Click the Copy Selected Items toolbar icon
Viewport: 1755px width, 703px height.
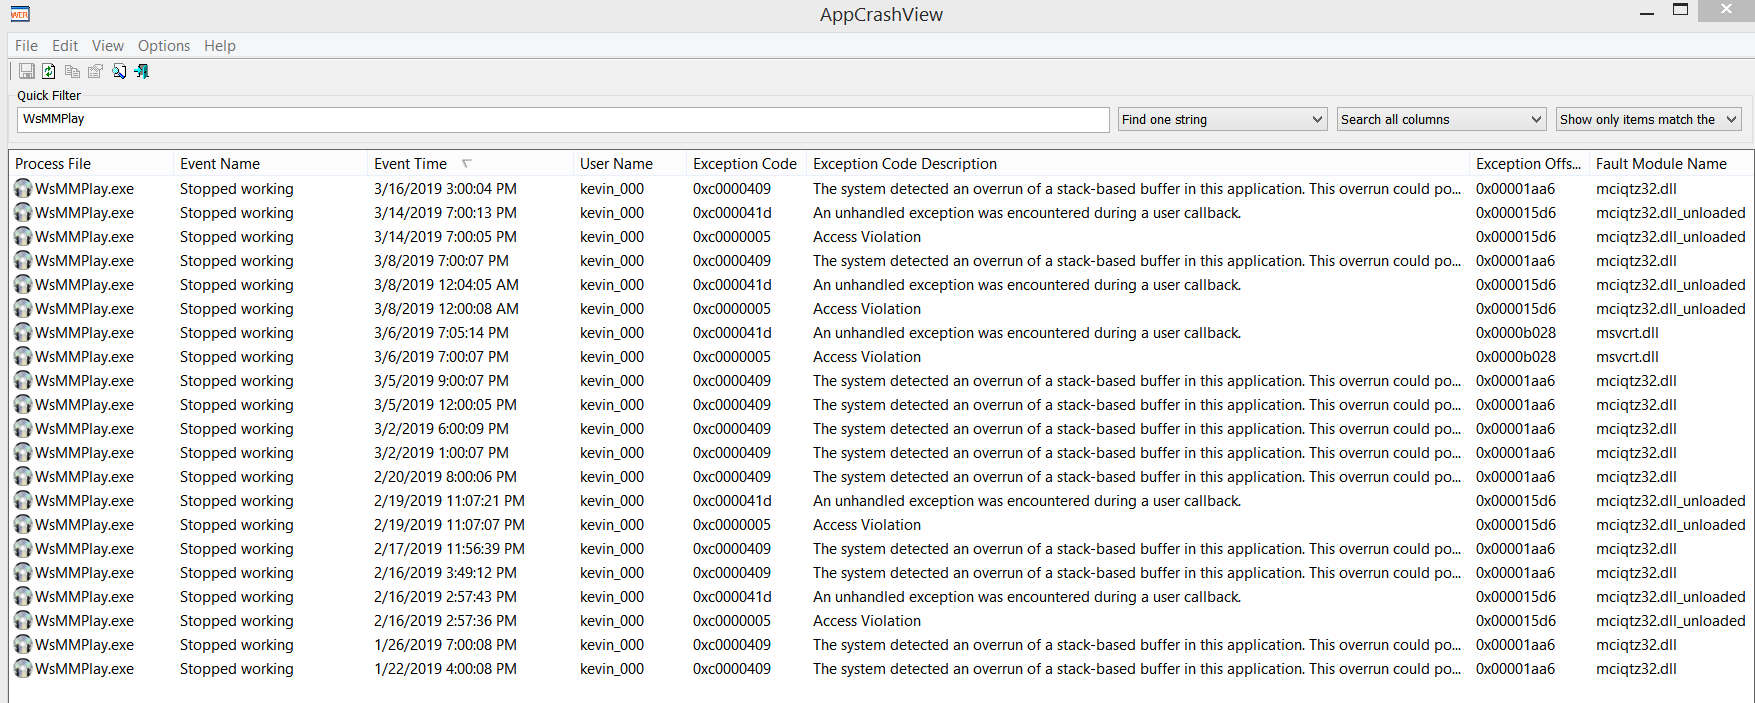pyautogui.click(x=72, y=71)
